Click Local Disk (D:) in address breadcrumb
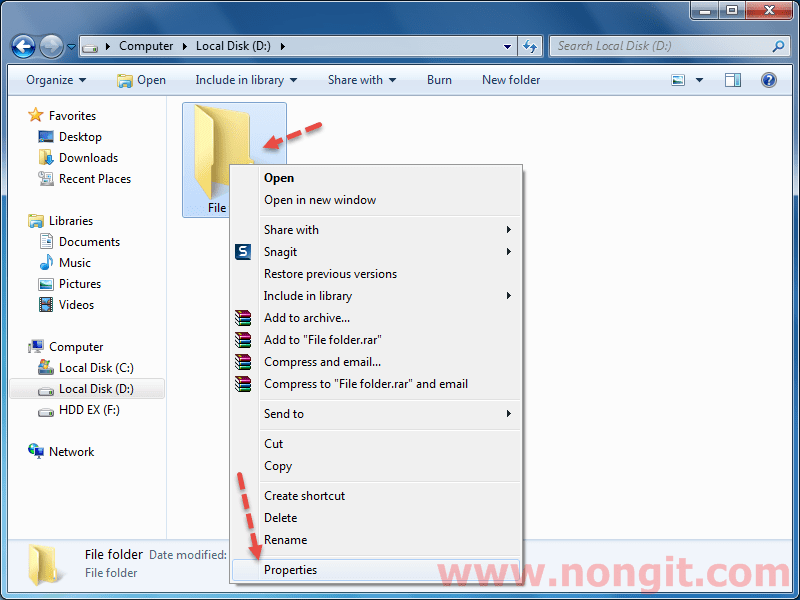 click(233, 46)
